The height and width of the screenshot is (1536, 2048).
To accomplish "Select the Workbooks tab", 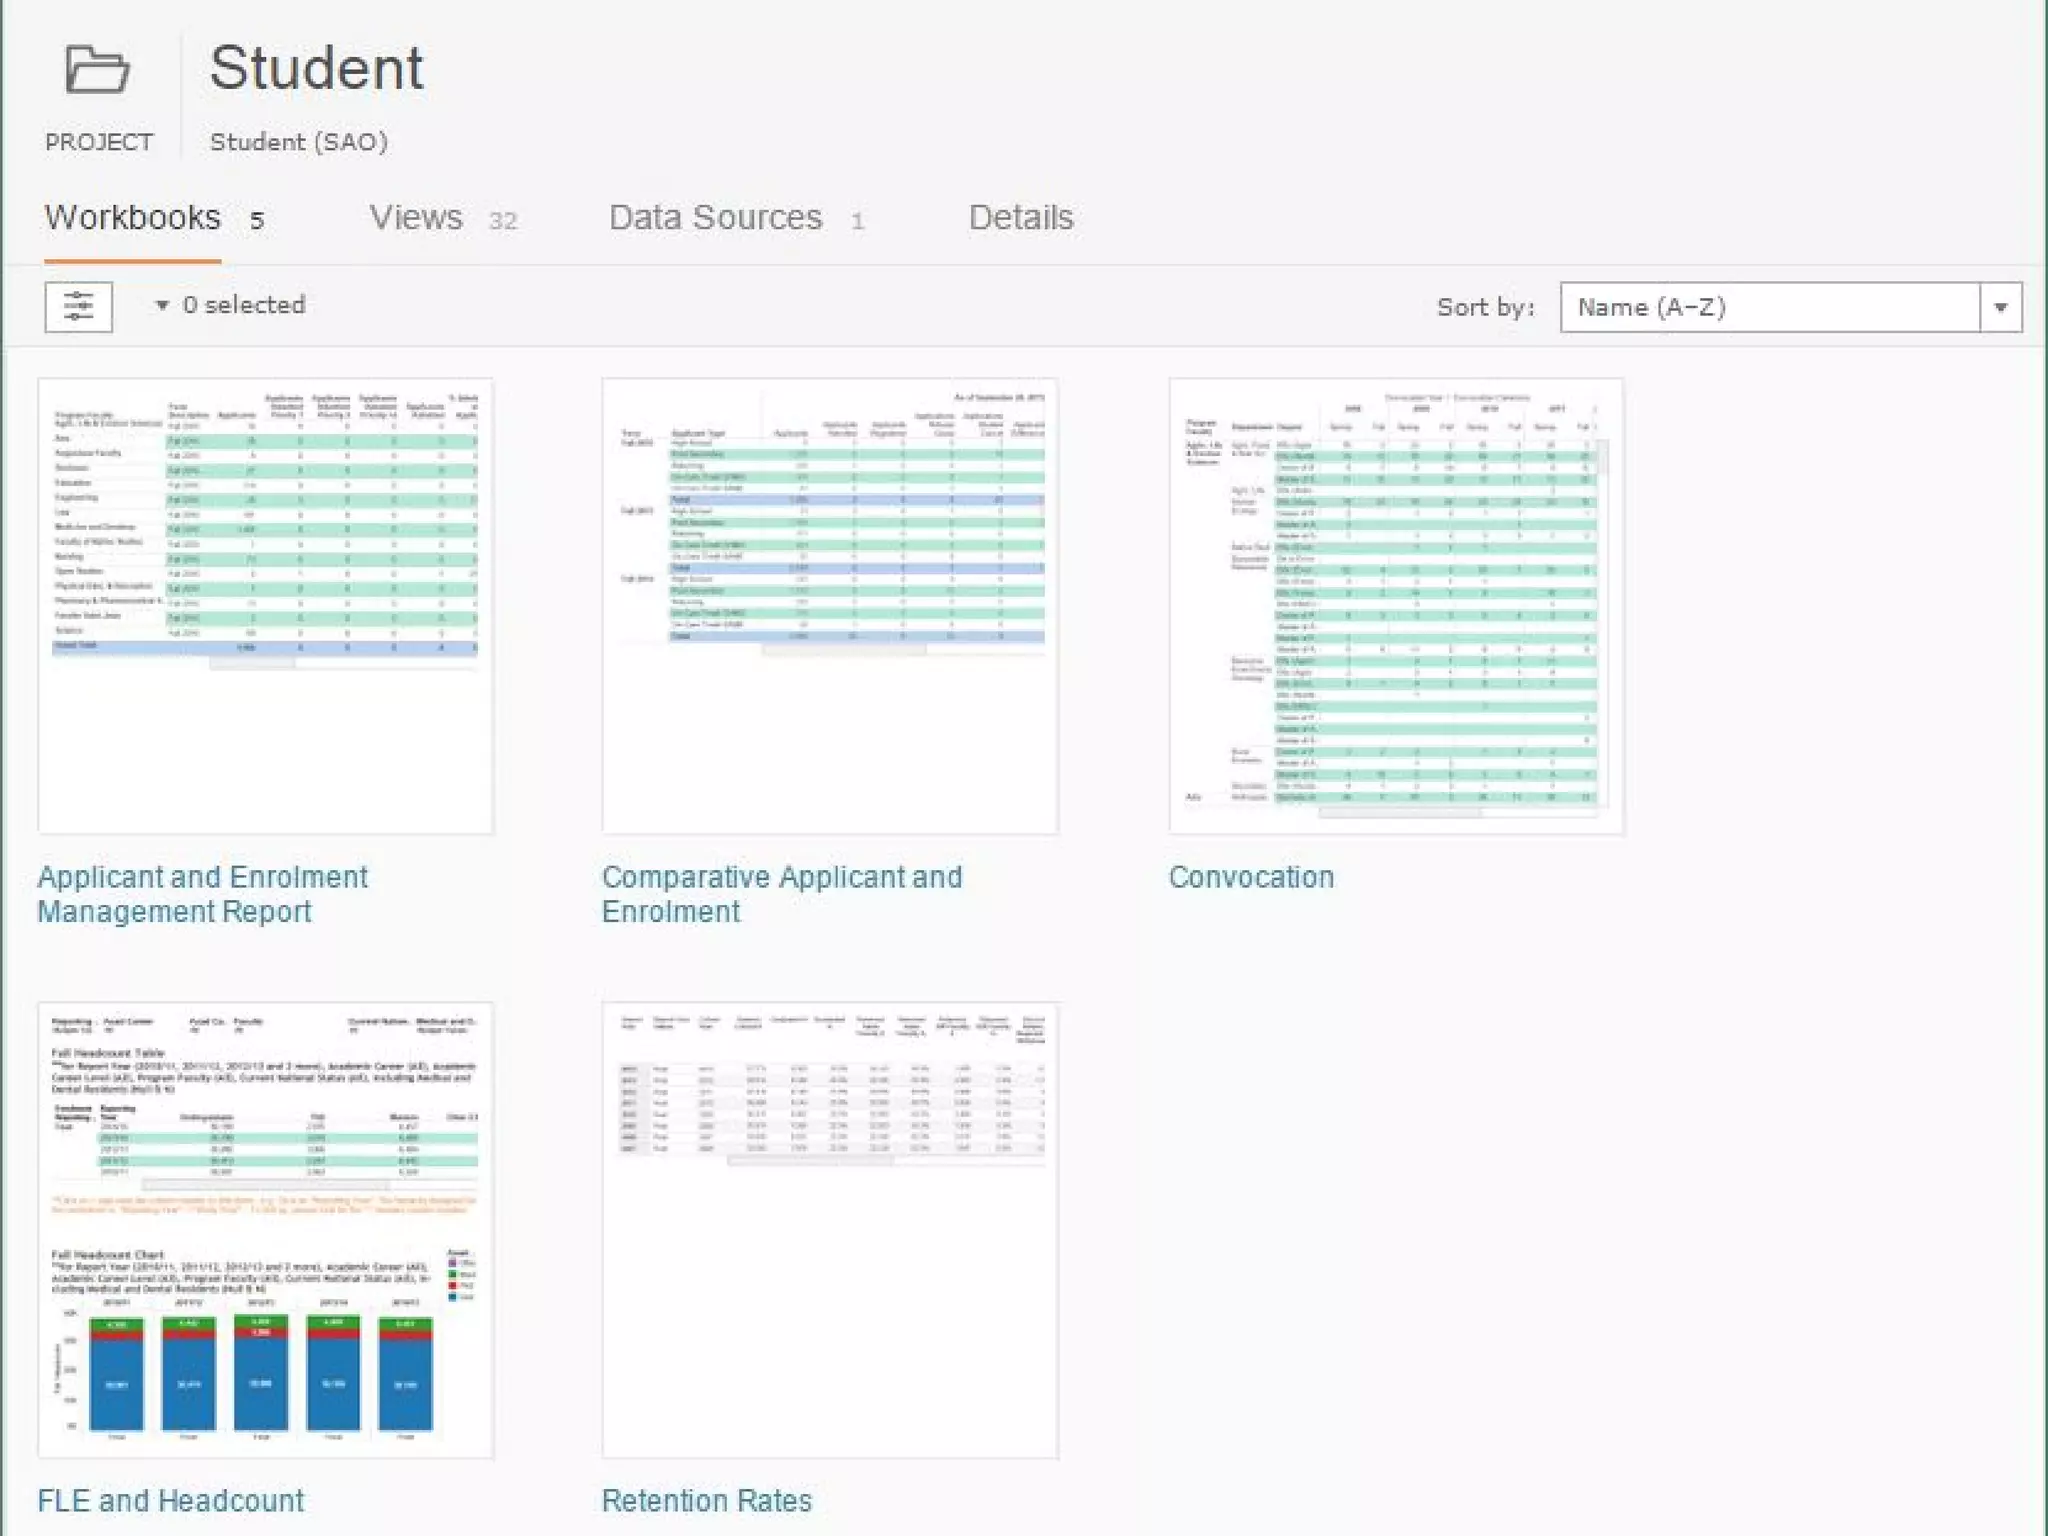I will pyautogui.click(x=132, y=218).
